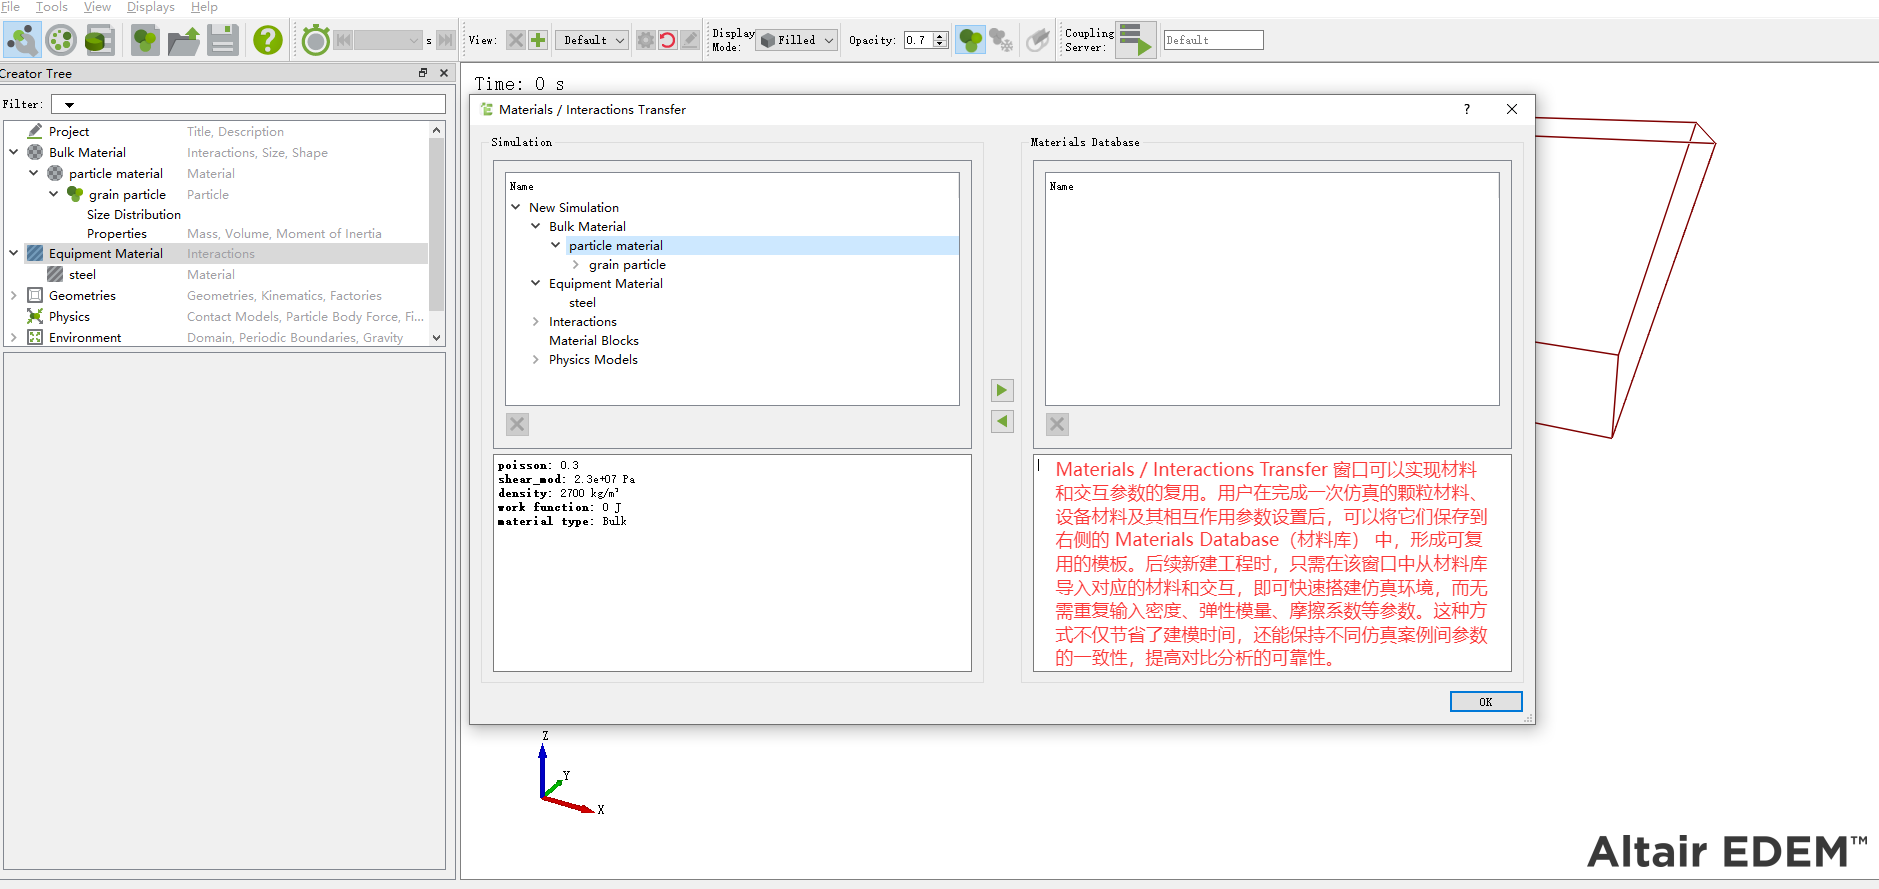Screen dimensions: 1879x889
Task: Transfer selection to Materials Database arrow
Action: tap(1002, 390)
